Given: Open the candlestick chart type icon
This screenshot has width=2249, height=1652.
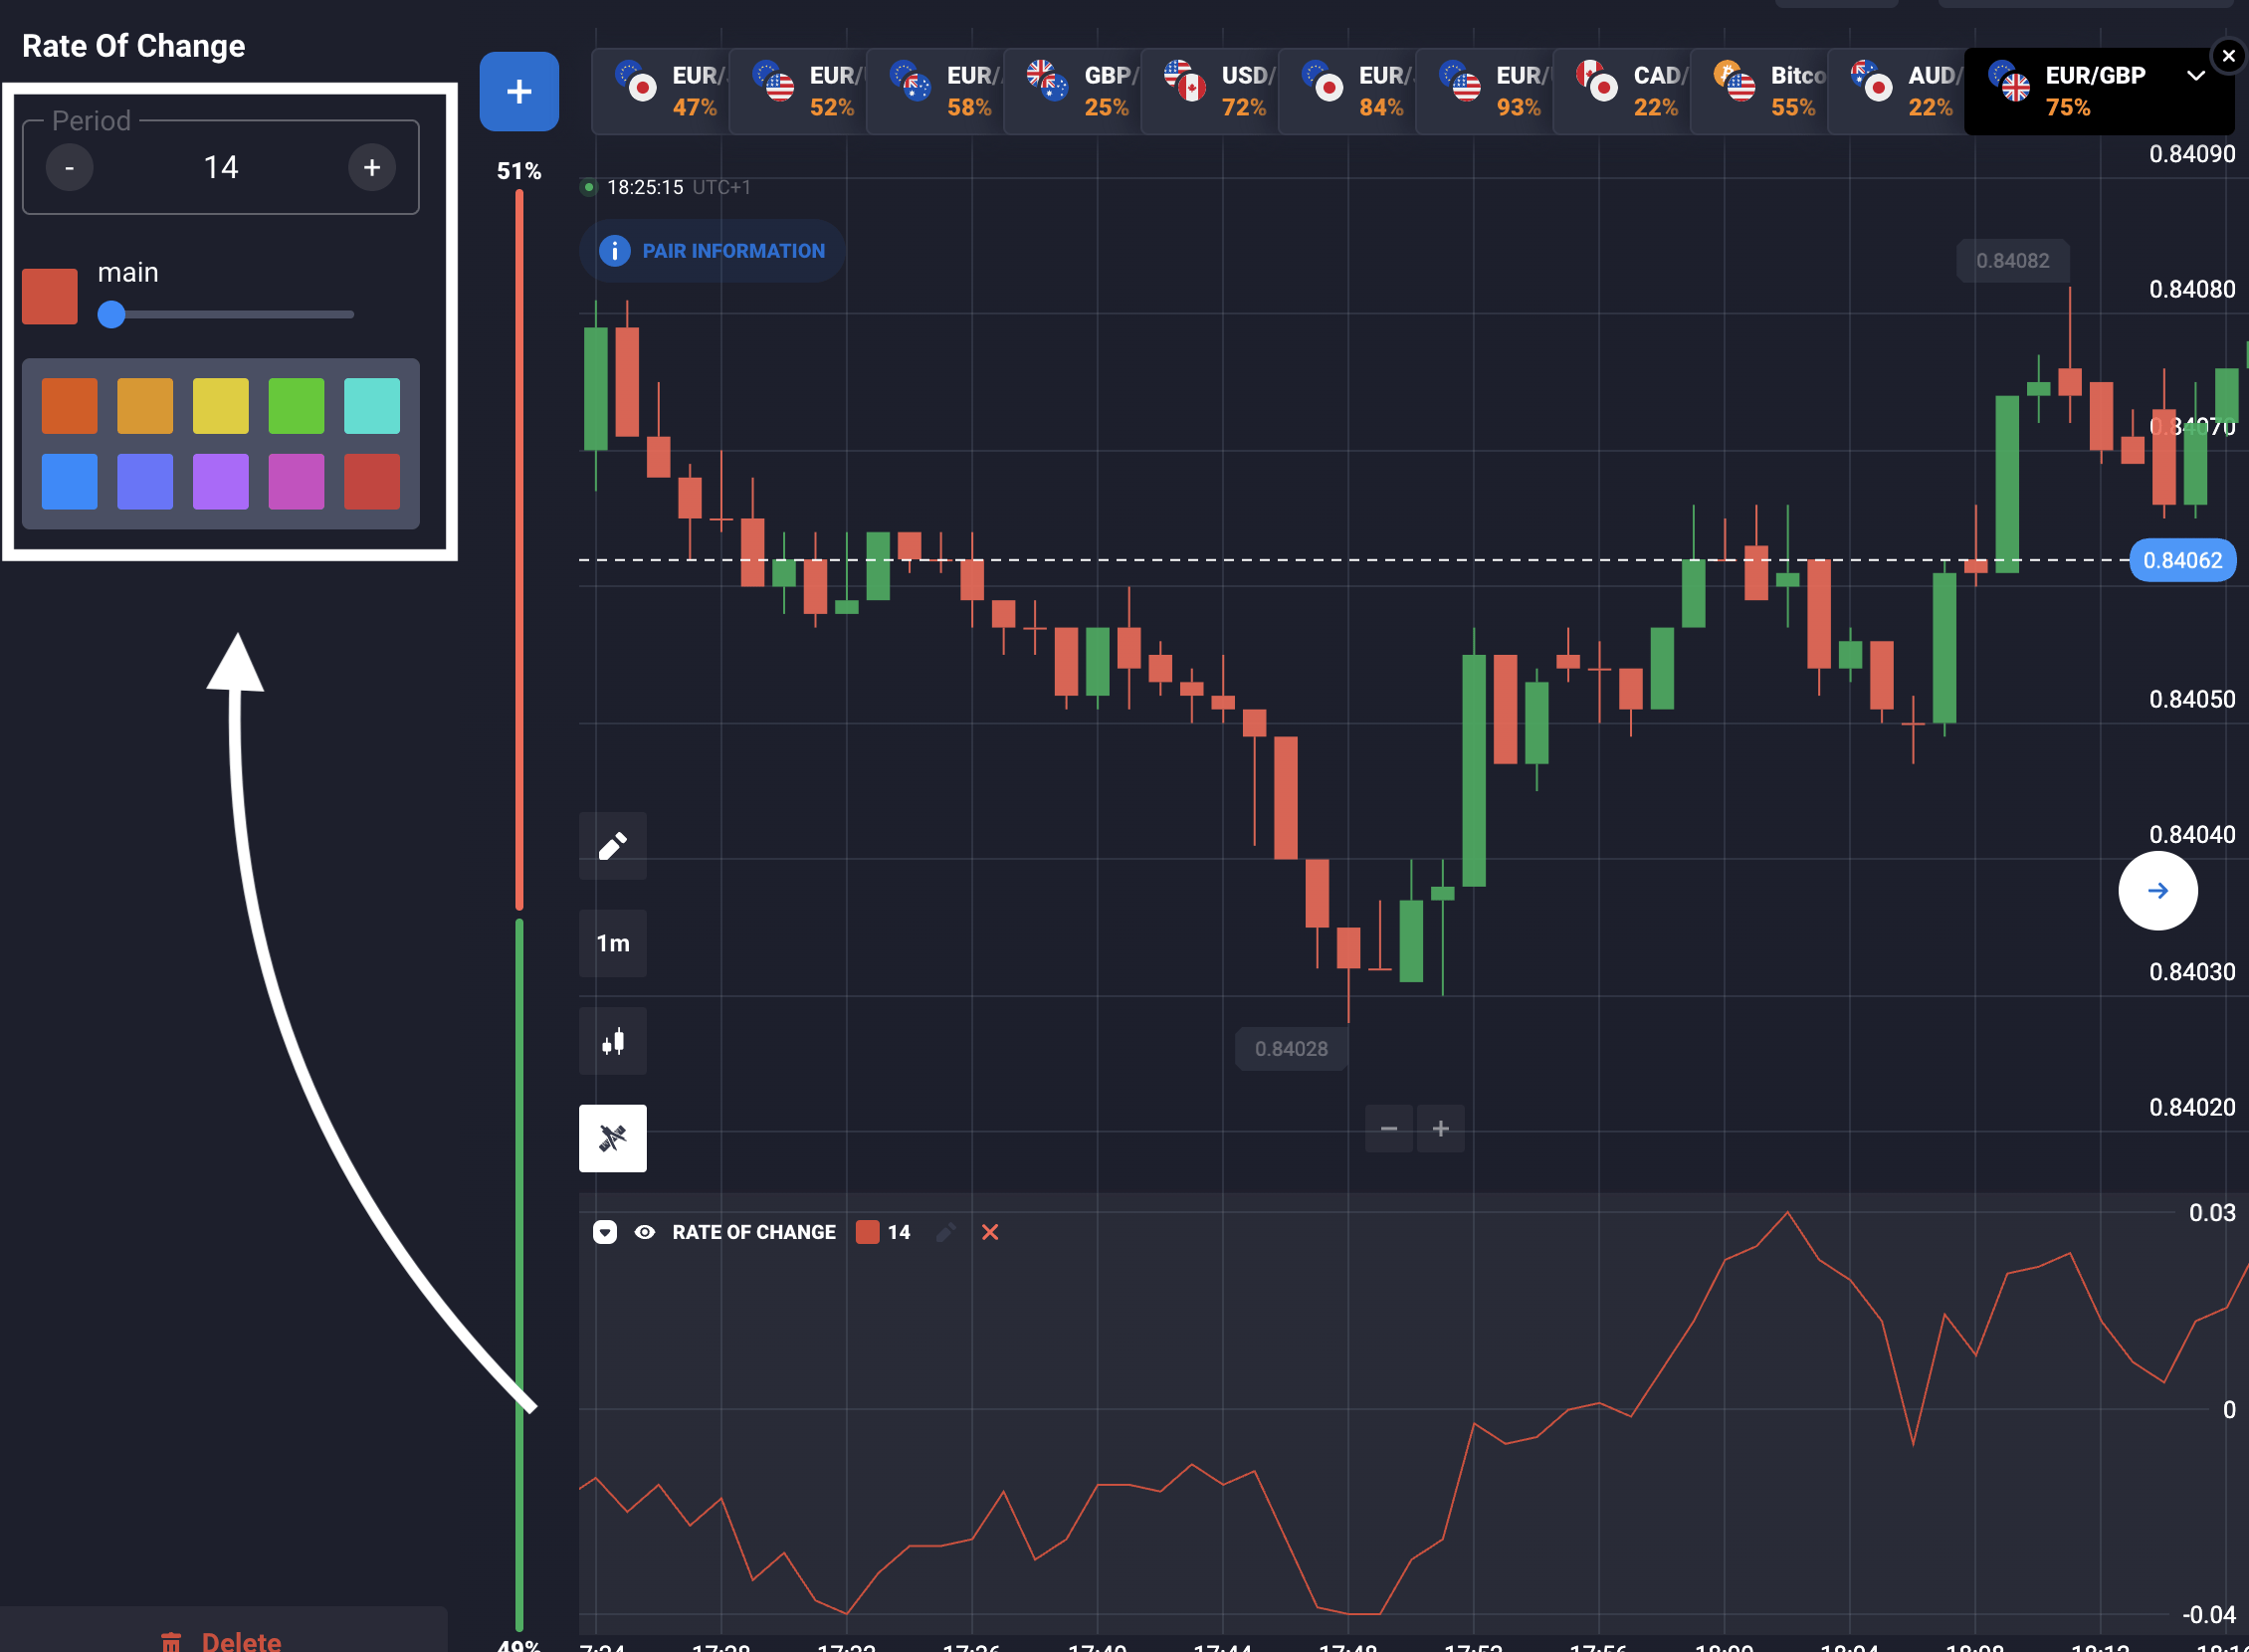Looking at the screenshot, I should click(612, 1042).
